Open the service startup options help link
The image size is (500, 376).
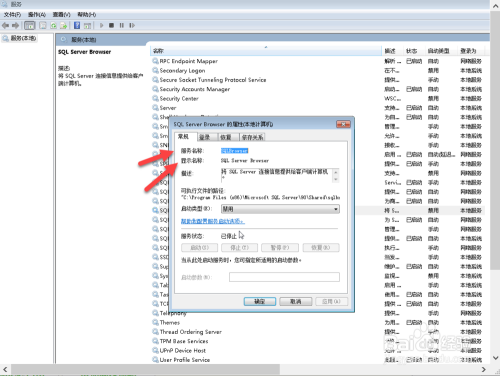pos(213,221)
